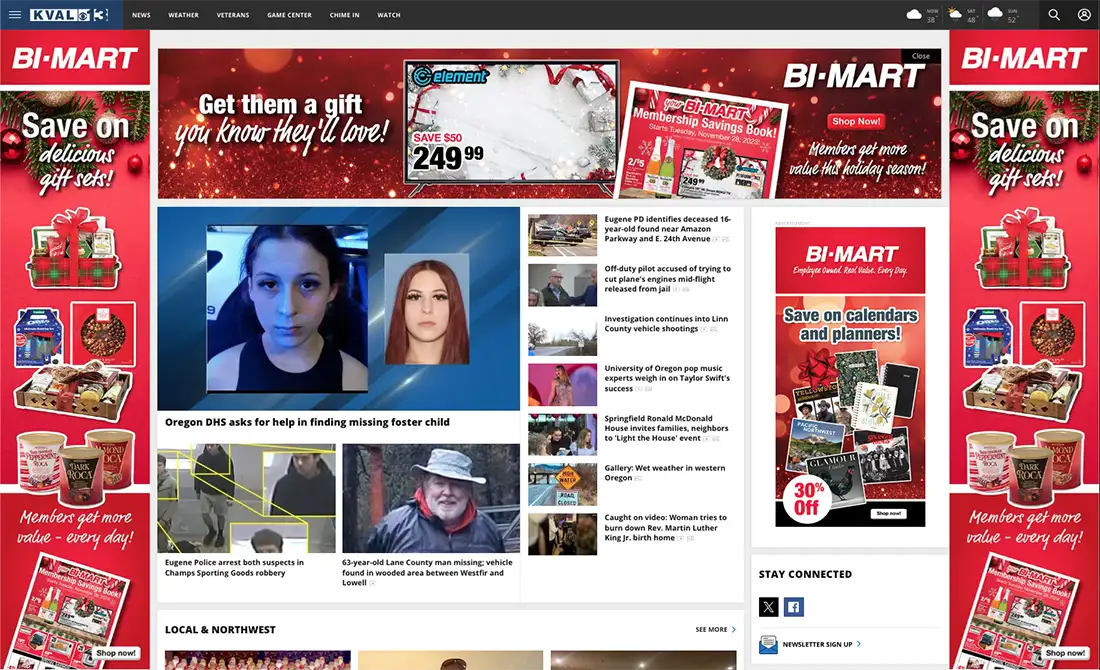
Task: Open the Champs Sporting Goods robbery thumbnail
Action: coord(246,498)
